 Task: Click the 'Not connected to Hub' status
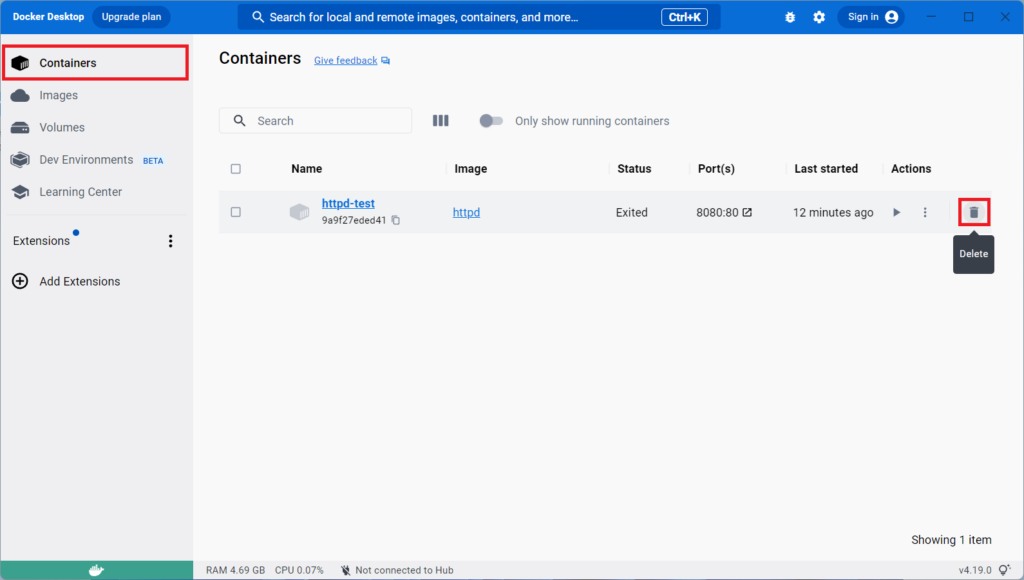tap(397, 570)
